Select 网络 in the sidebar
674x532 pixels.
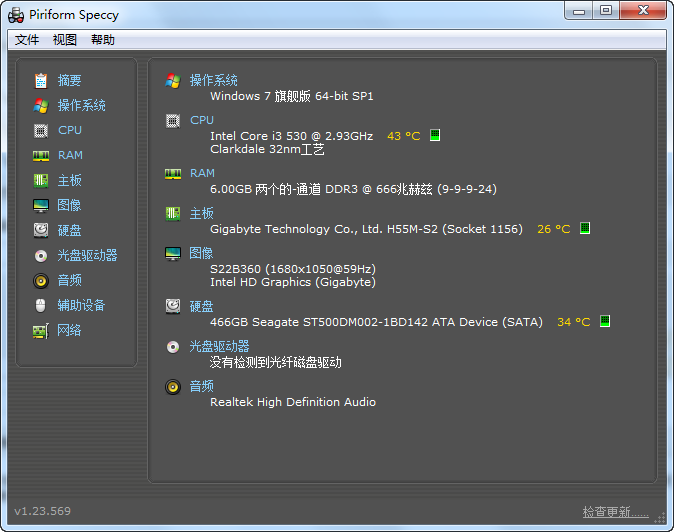coord(70,330)
